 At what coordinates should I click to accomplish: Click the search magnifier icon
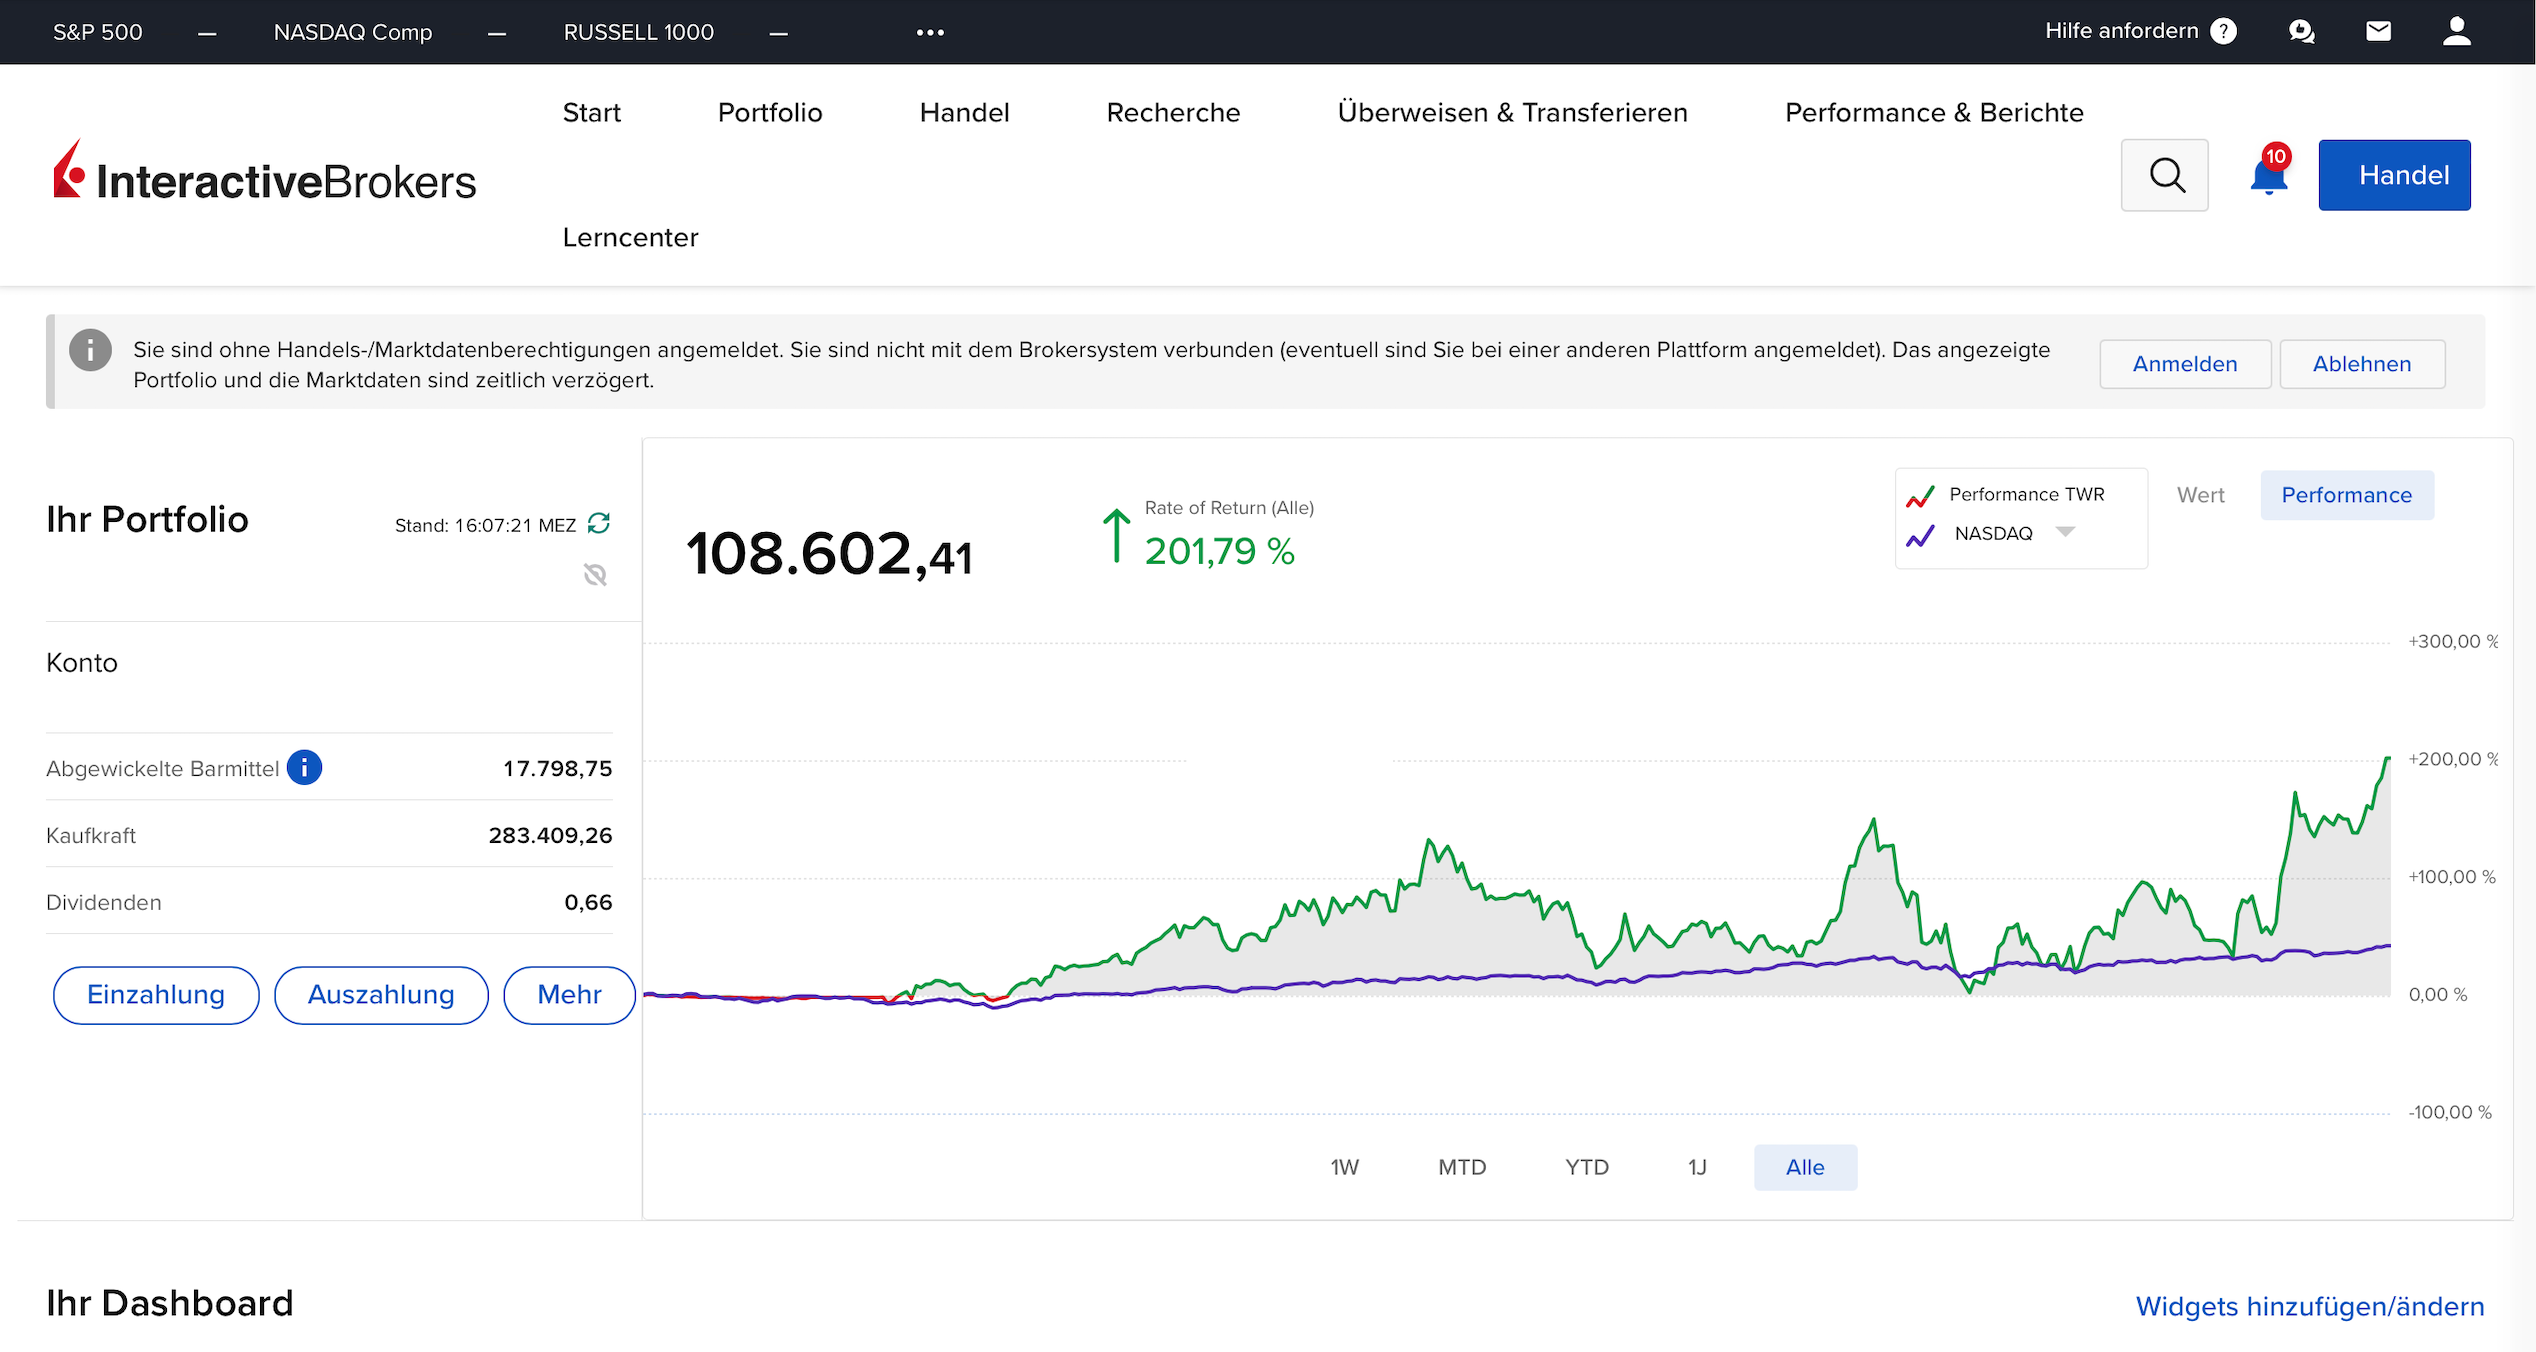[2165, 175]
